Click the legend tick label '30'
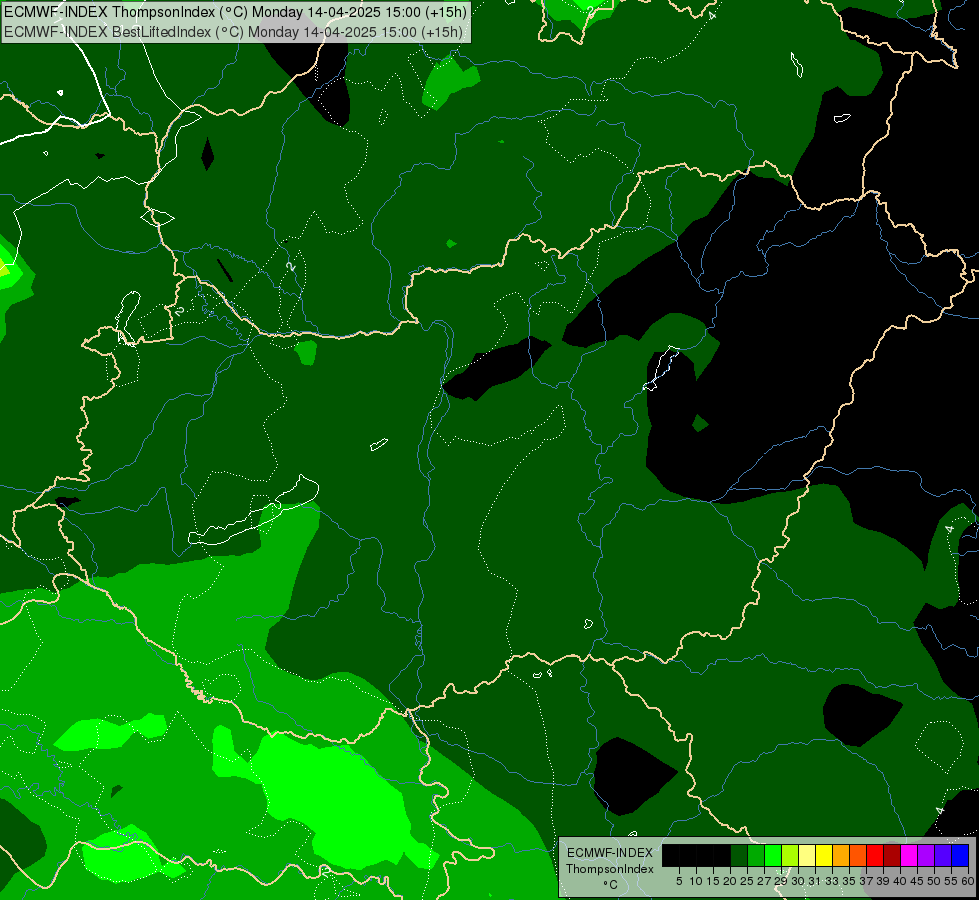 798,881
